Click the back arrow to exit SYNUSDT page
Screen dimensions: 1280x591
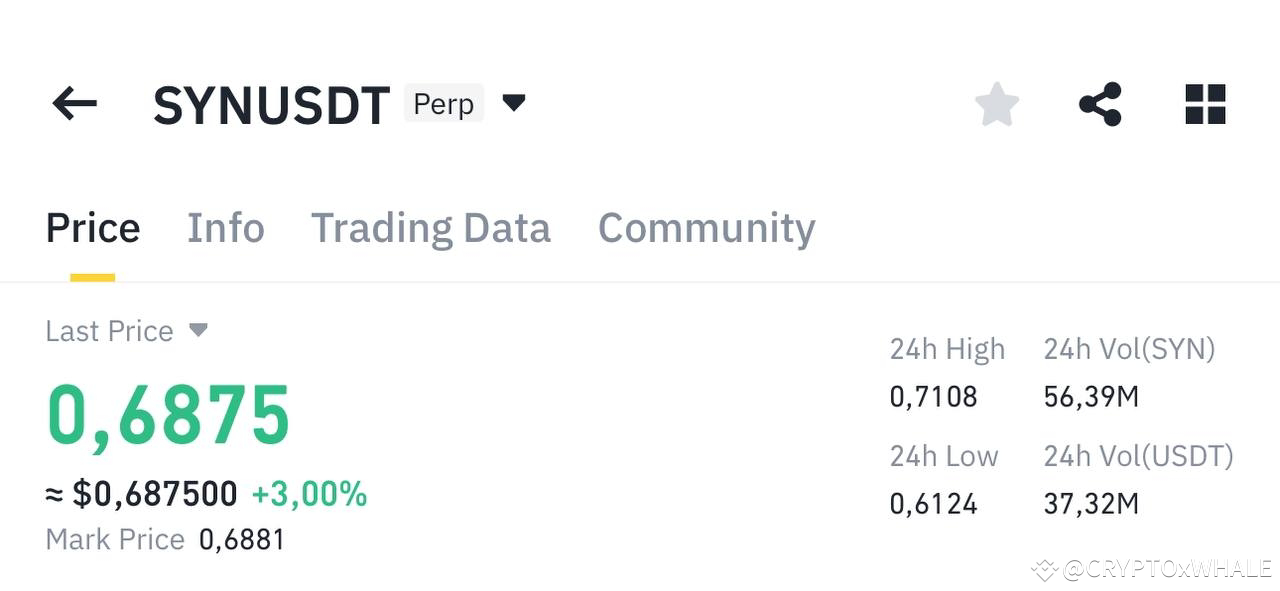(73, 103)
